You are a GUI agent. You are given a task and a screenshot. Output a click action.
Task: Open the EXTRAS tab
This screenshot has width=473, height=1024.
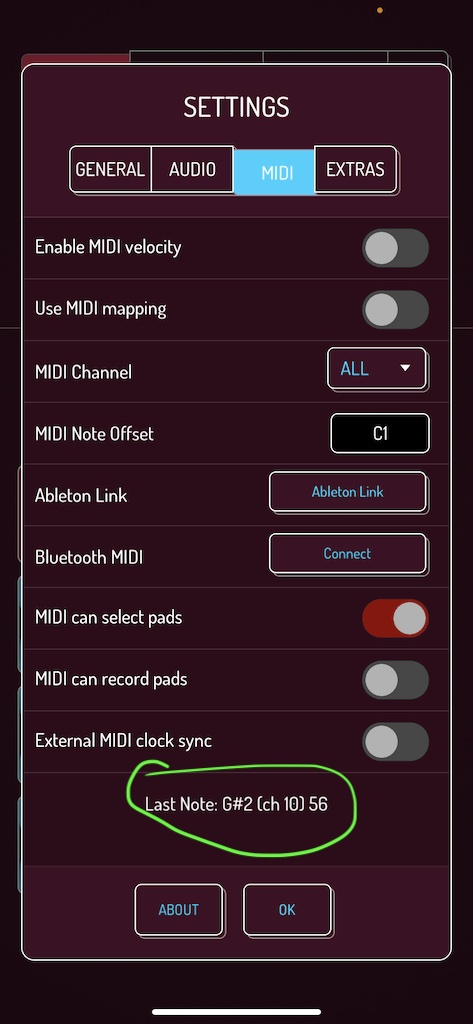[x=355, y=170]
